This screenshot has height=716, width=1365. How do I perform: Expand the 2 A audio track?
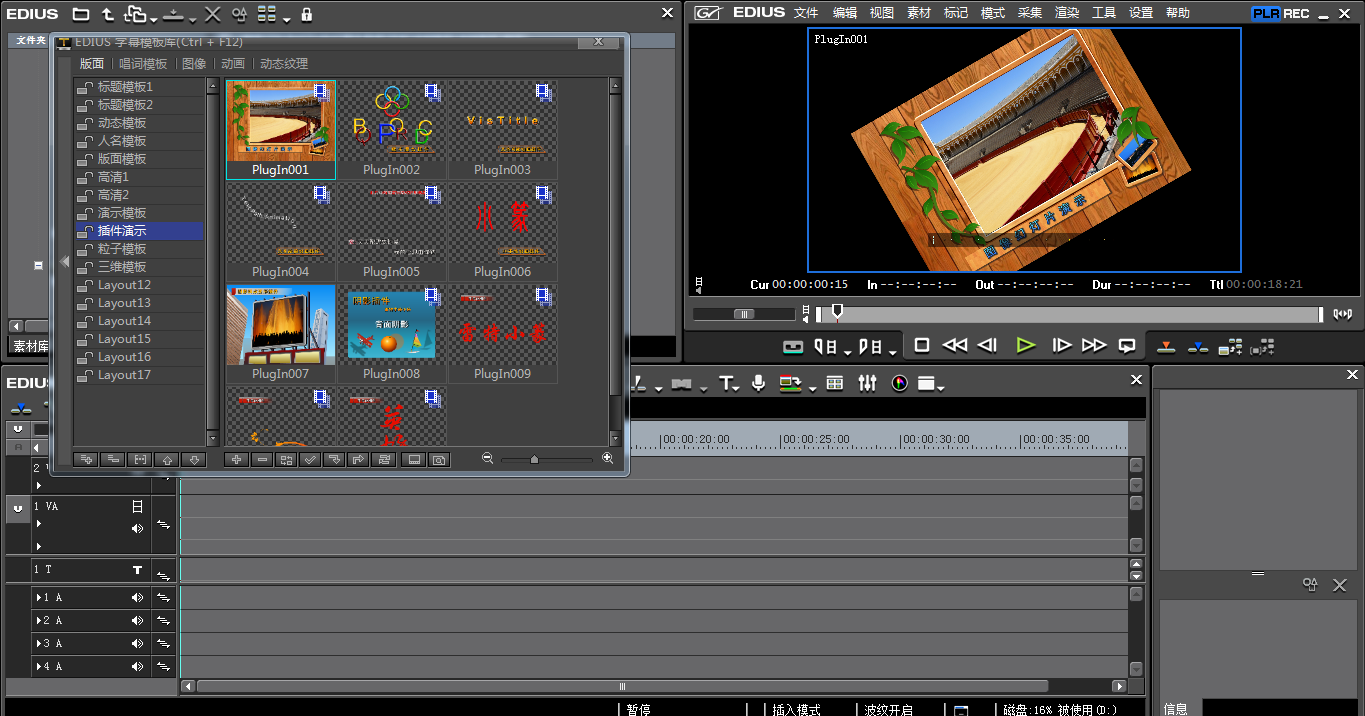click(39, 621)
